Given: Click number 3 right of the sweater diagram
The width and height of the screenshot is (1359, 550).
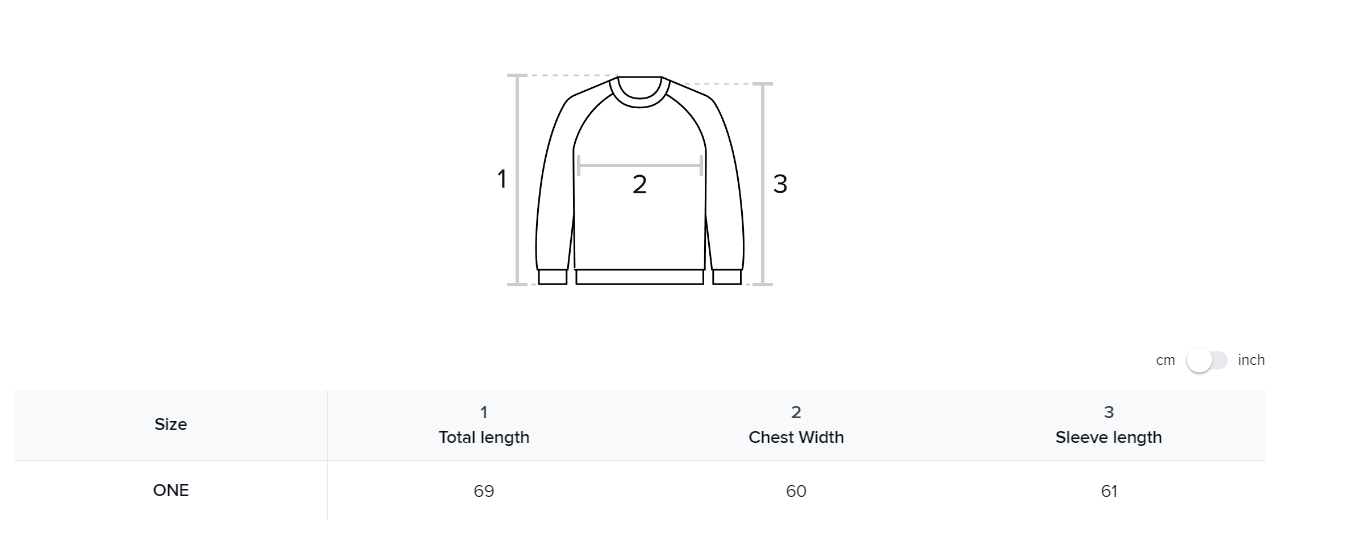Looking at the screenshot, I should 780,184.
